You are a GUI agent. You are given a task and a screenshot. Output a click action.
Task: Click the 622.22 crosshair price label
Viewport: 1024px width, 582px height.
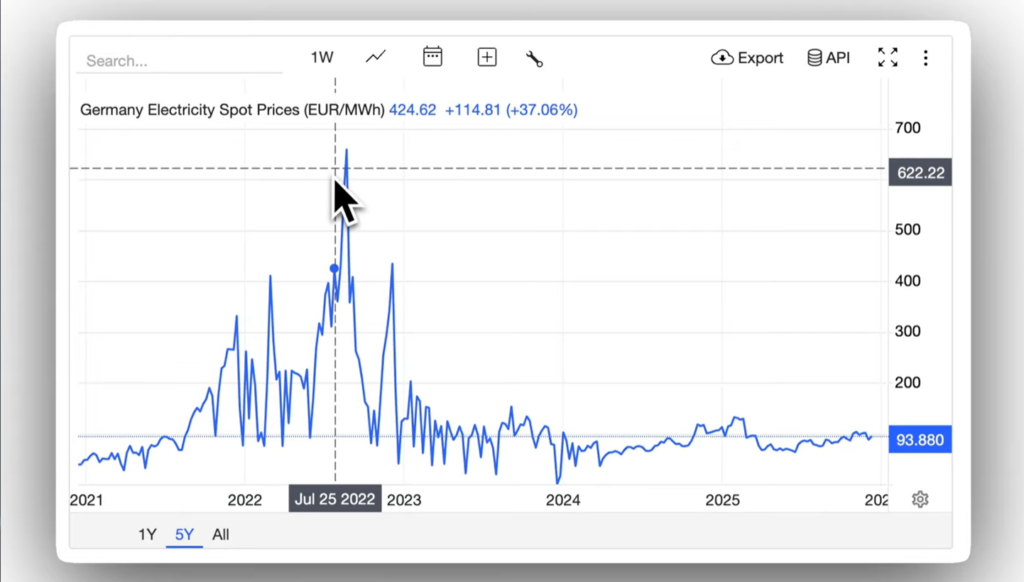coord(919,173)
